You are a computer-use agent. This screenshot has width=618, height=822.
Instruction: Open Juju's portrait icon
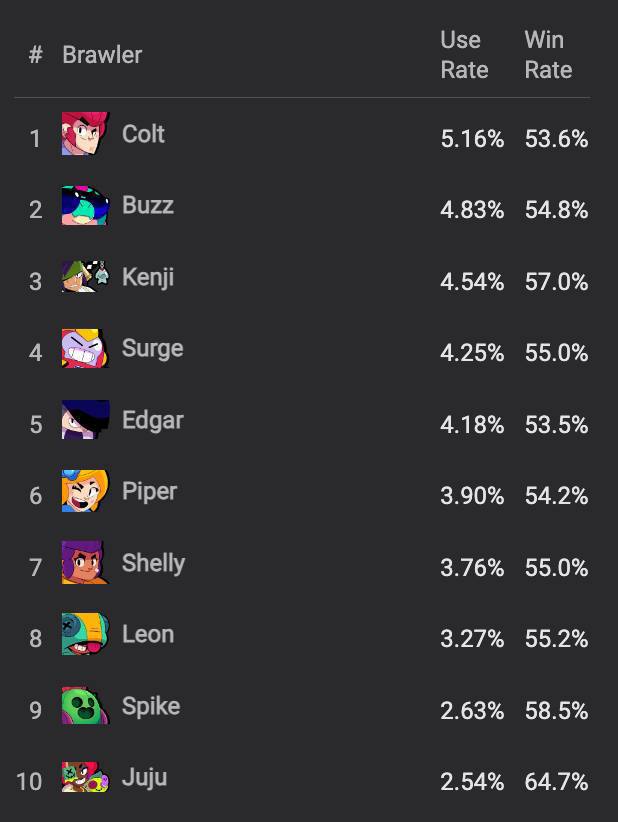coord(84,778)
